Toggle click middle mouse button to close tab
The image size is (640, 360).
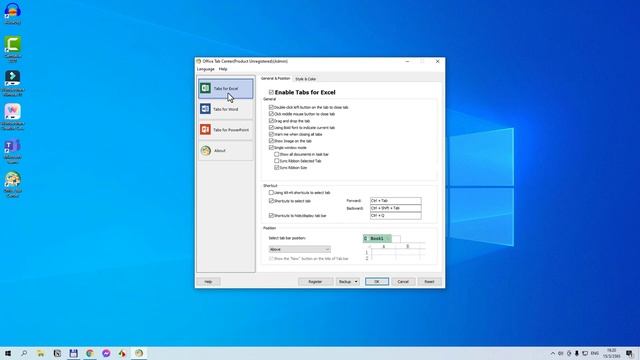[x=271, y=114]
